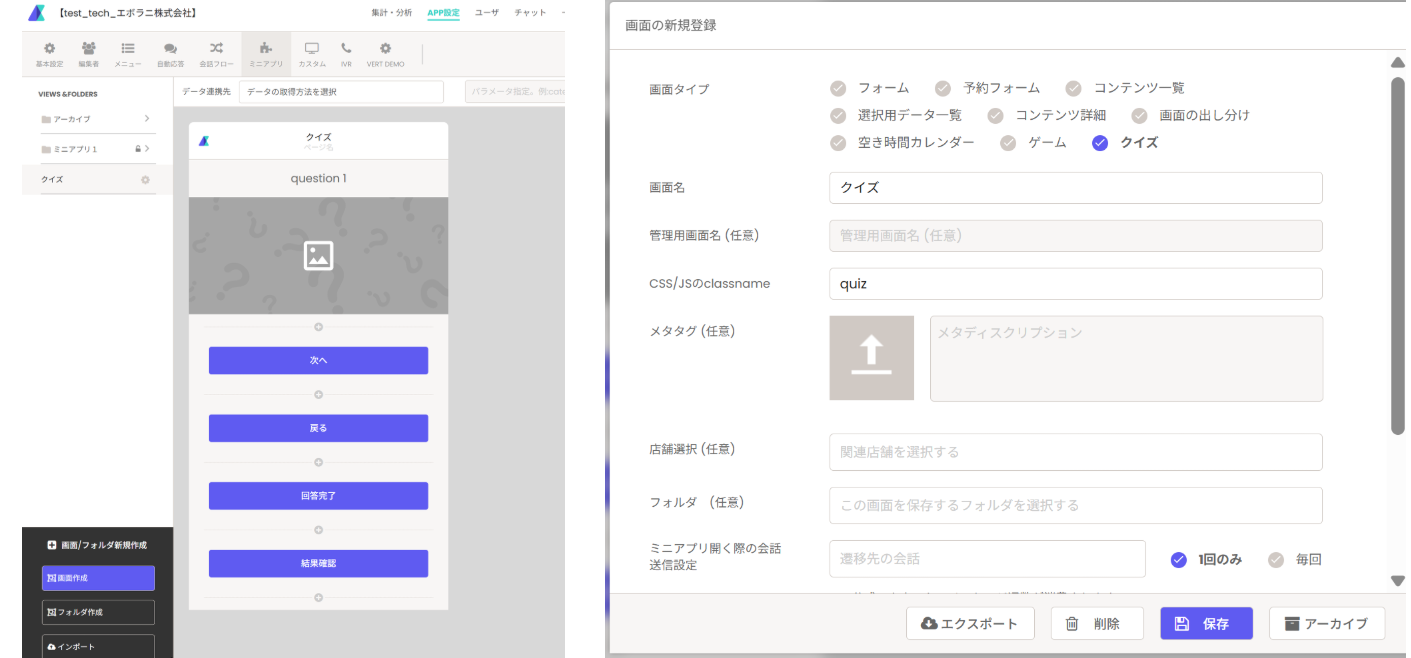Click the IVR phone icon
This screenshot has width=1411, height=658.
tap(346, 48)
